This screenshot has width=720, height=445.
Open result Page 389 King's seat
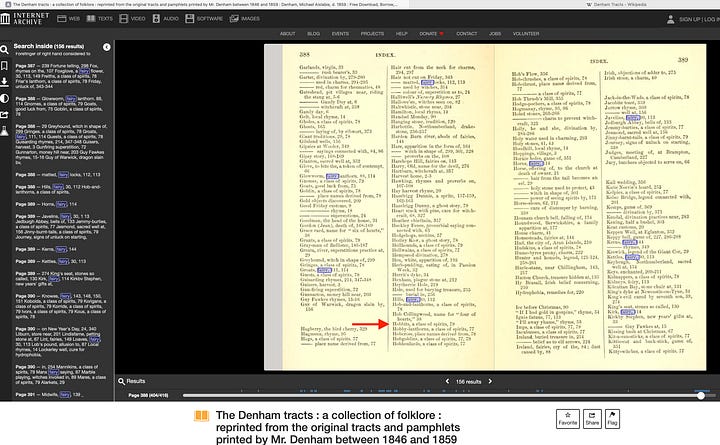click(x=60, y=278)
